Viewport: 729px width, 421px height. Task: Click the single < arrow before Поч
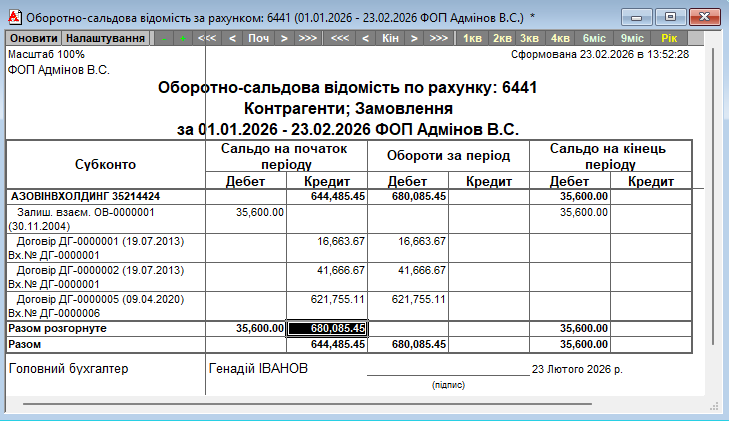click(232, 38)
